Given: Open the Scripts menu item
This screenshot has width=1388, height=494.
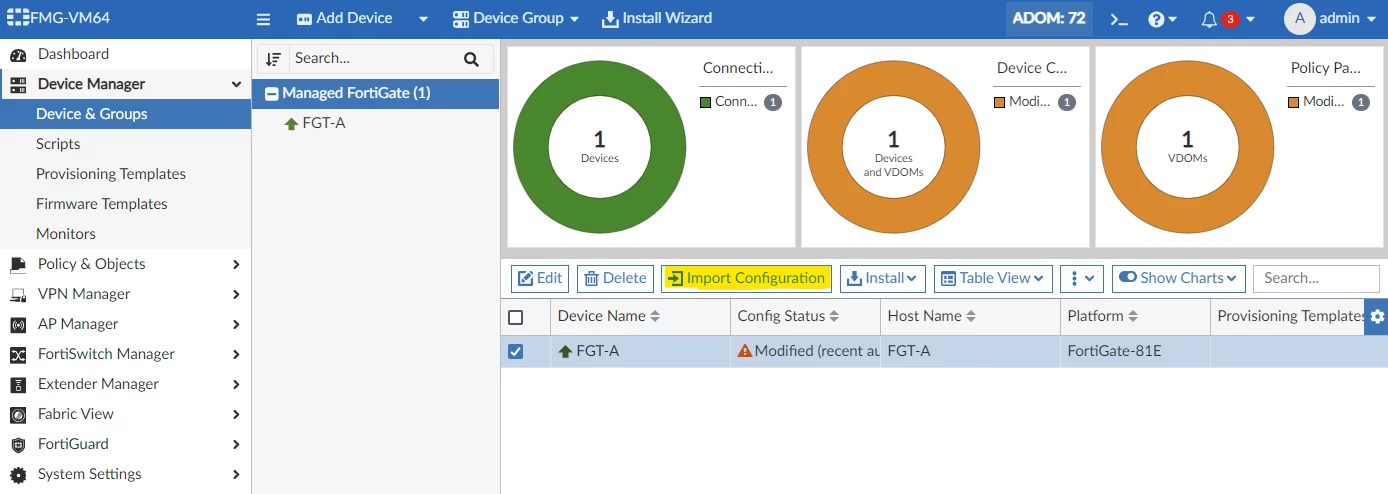Looking at the screenshot, I should click(58, 144).
